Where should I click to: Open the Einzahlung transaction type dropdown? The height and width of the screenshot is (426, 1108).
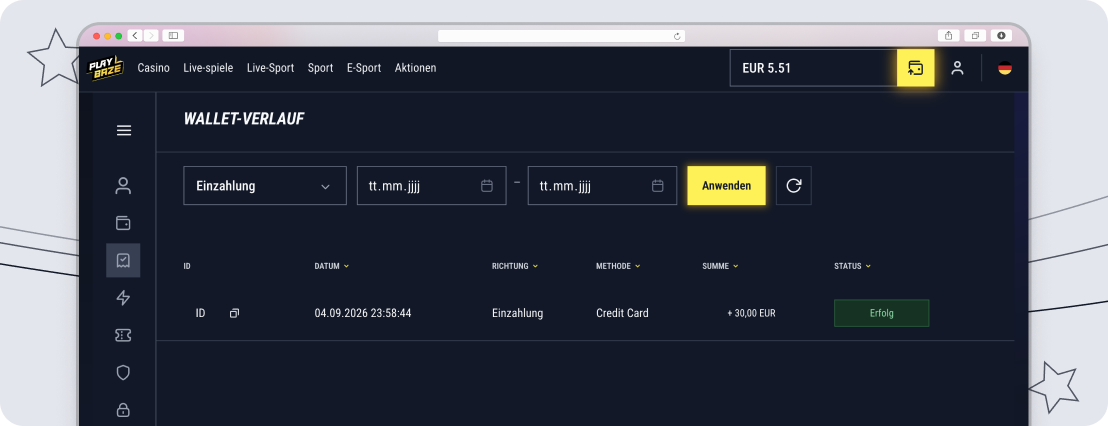click(265, 186)
